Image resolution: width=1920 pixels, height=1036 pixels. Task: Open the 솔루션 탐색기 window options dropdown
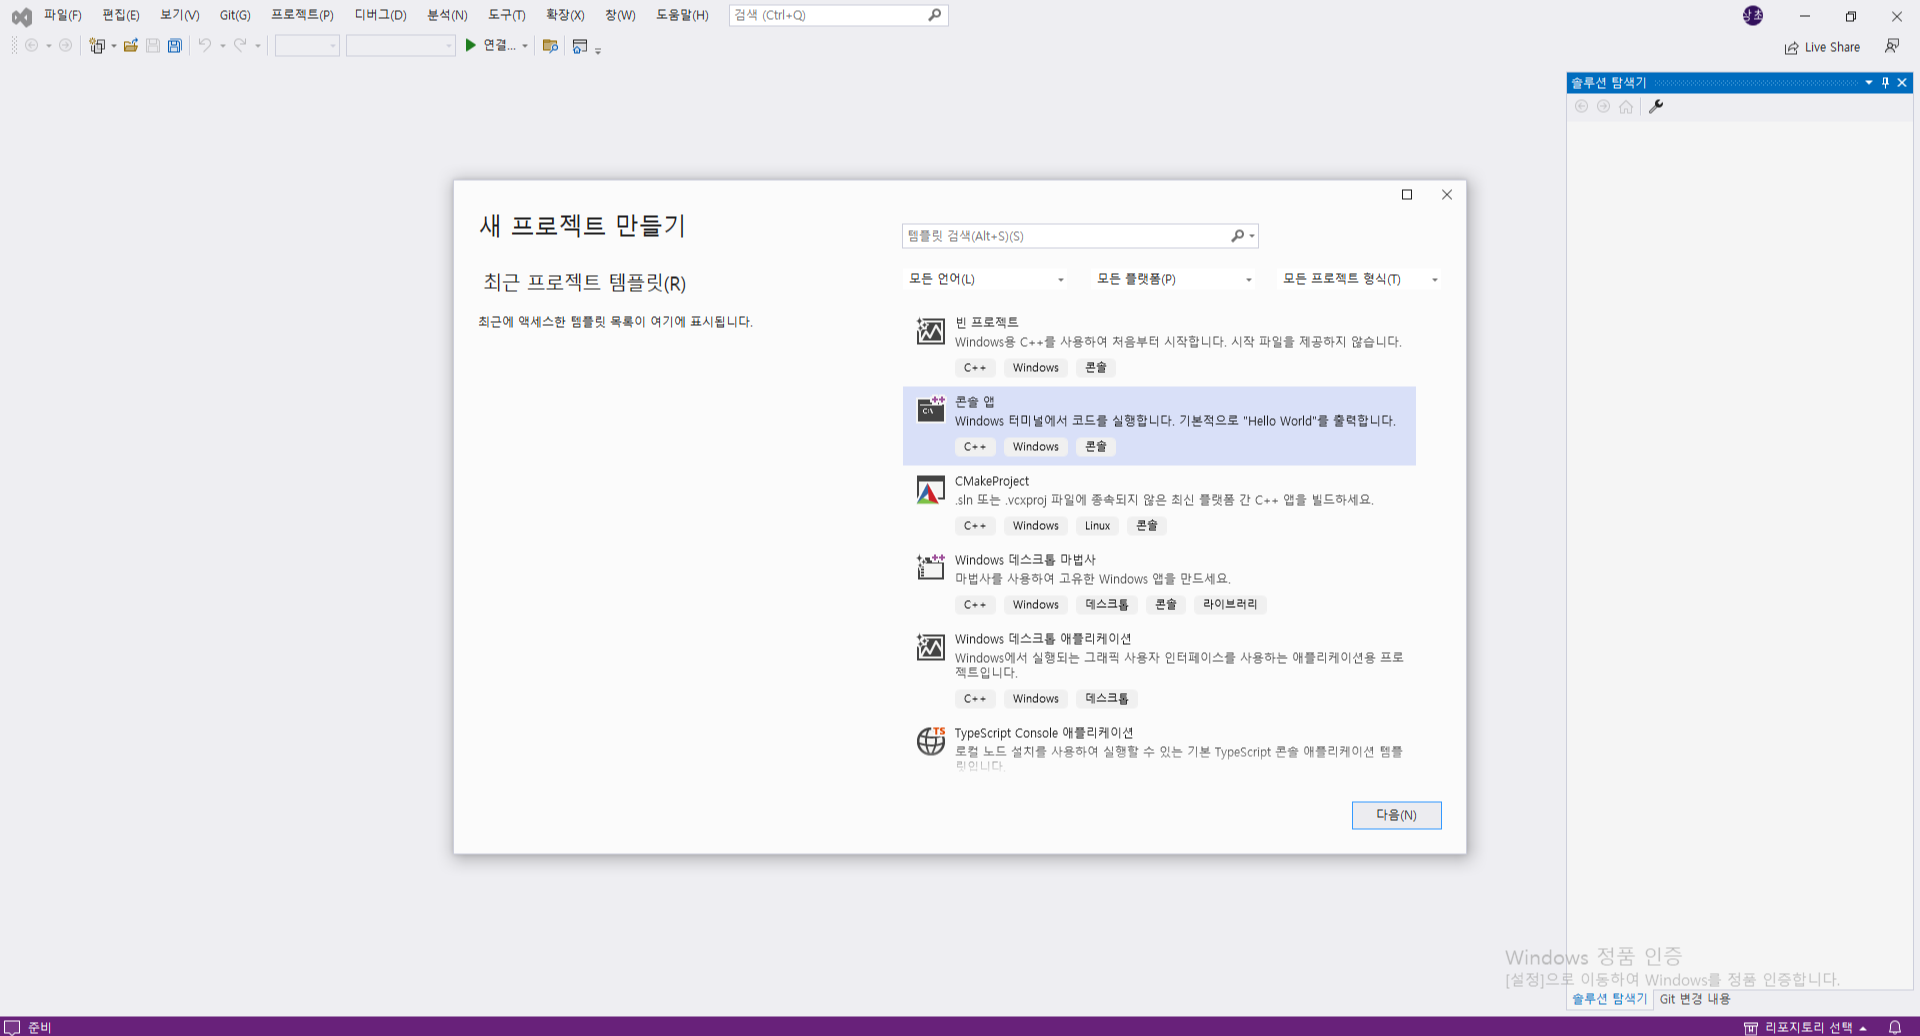[x=1868, y=83]
